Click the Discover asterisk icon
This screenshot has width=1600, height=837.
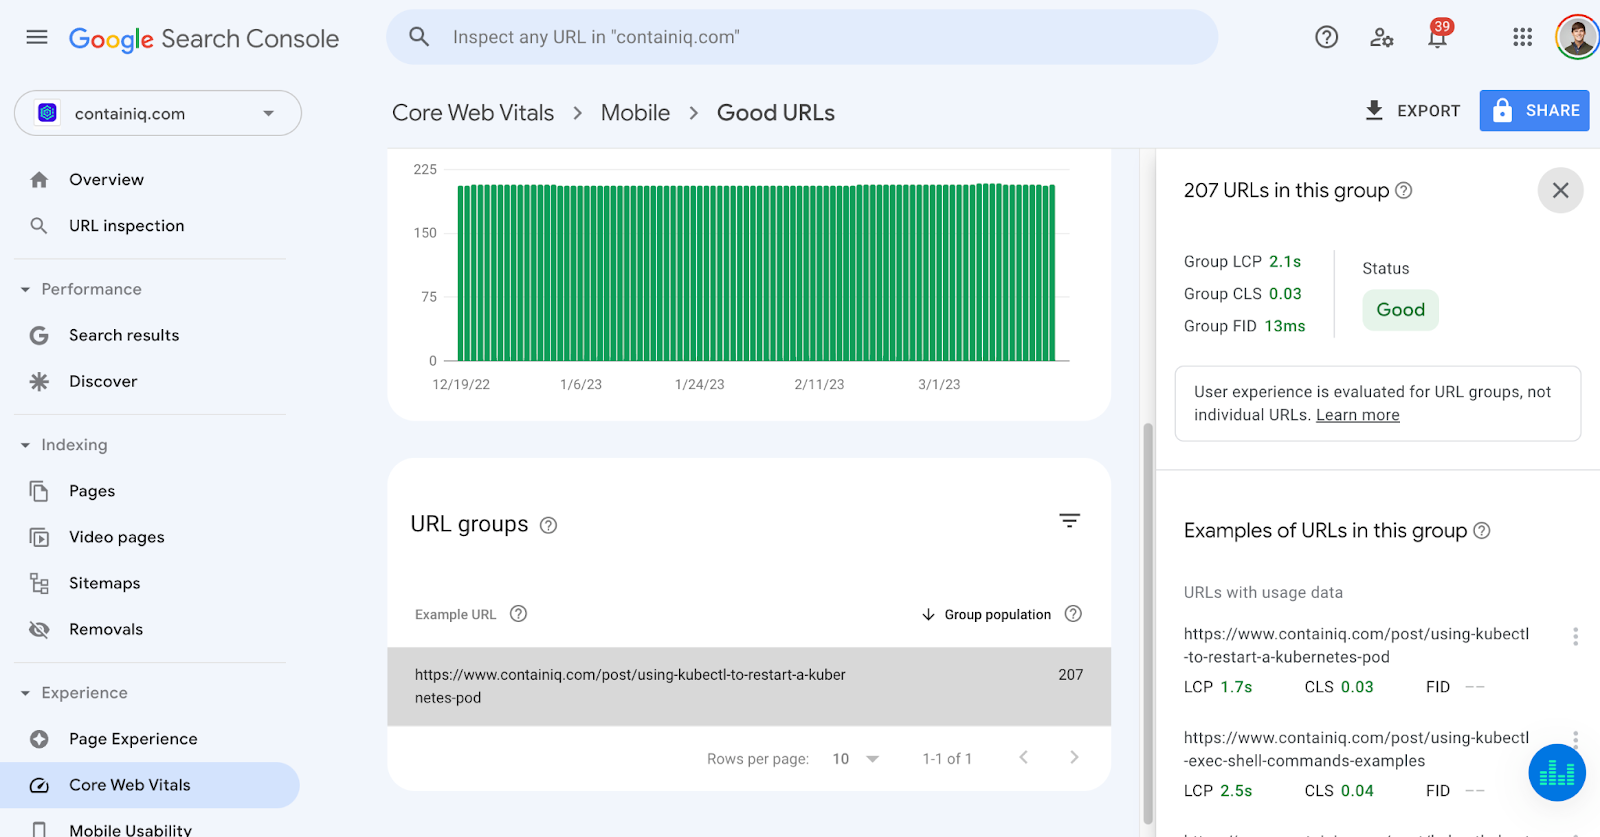(x=39, y=382)
